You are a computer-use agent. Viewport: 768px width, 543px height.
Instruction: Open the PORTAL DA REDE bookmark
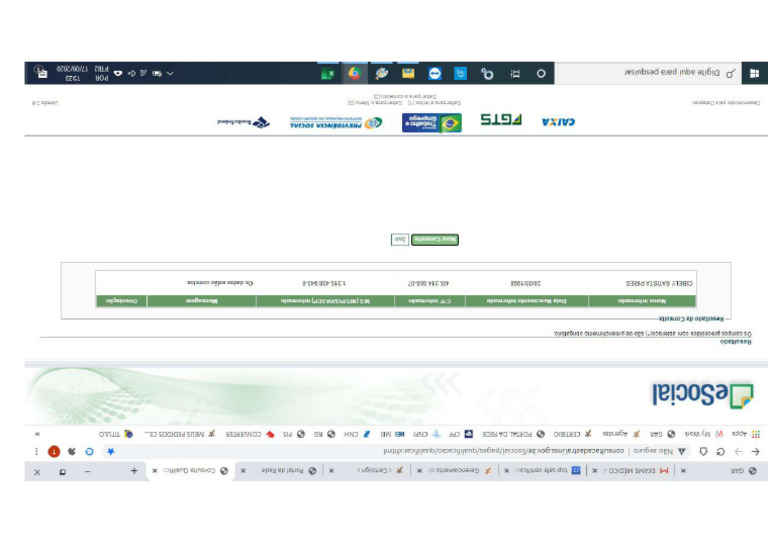(x=513, y=434)
